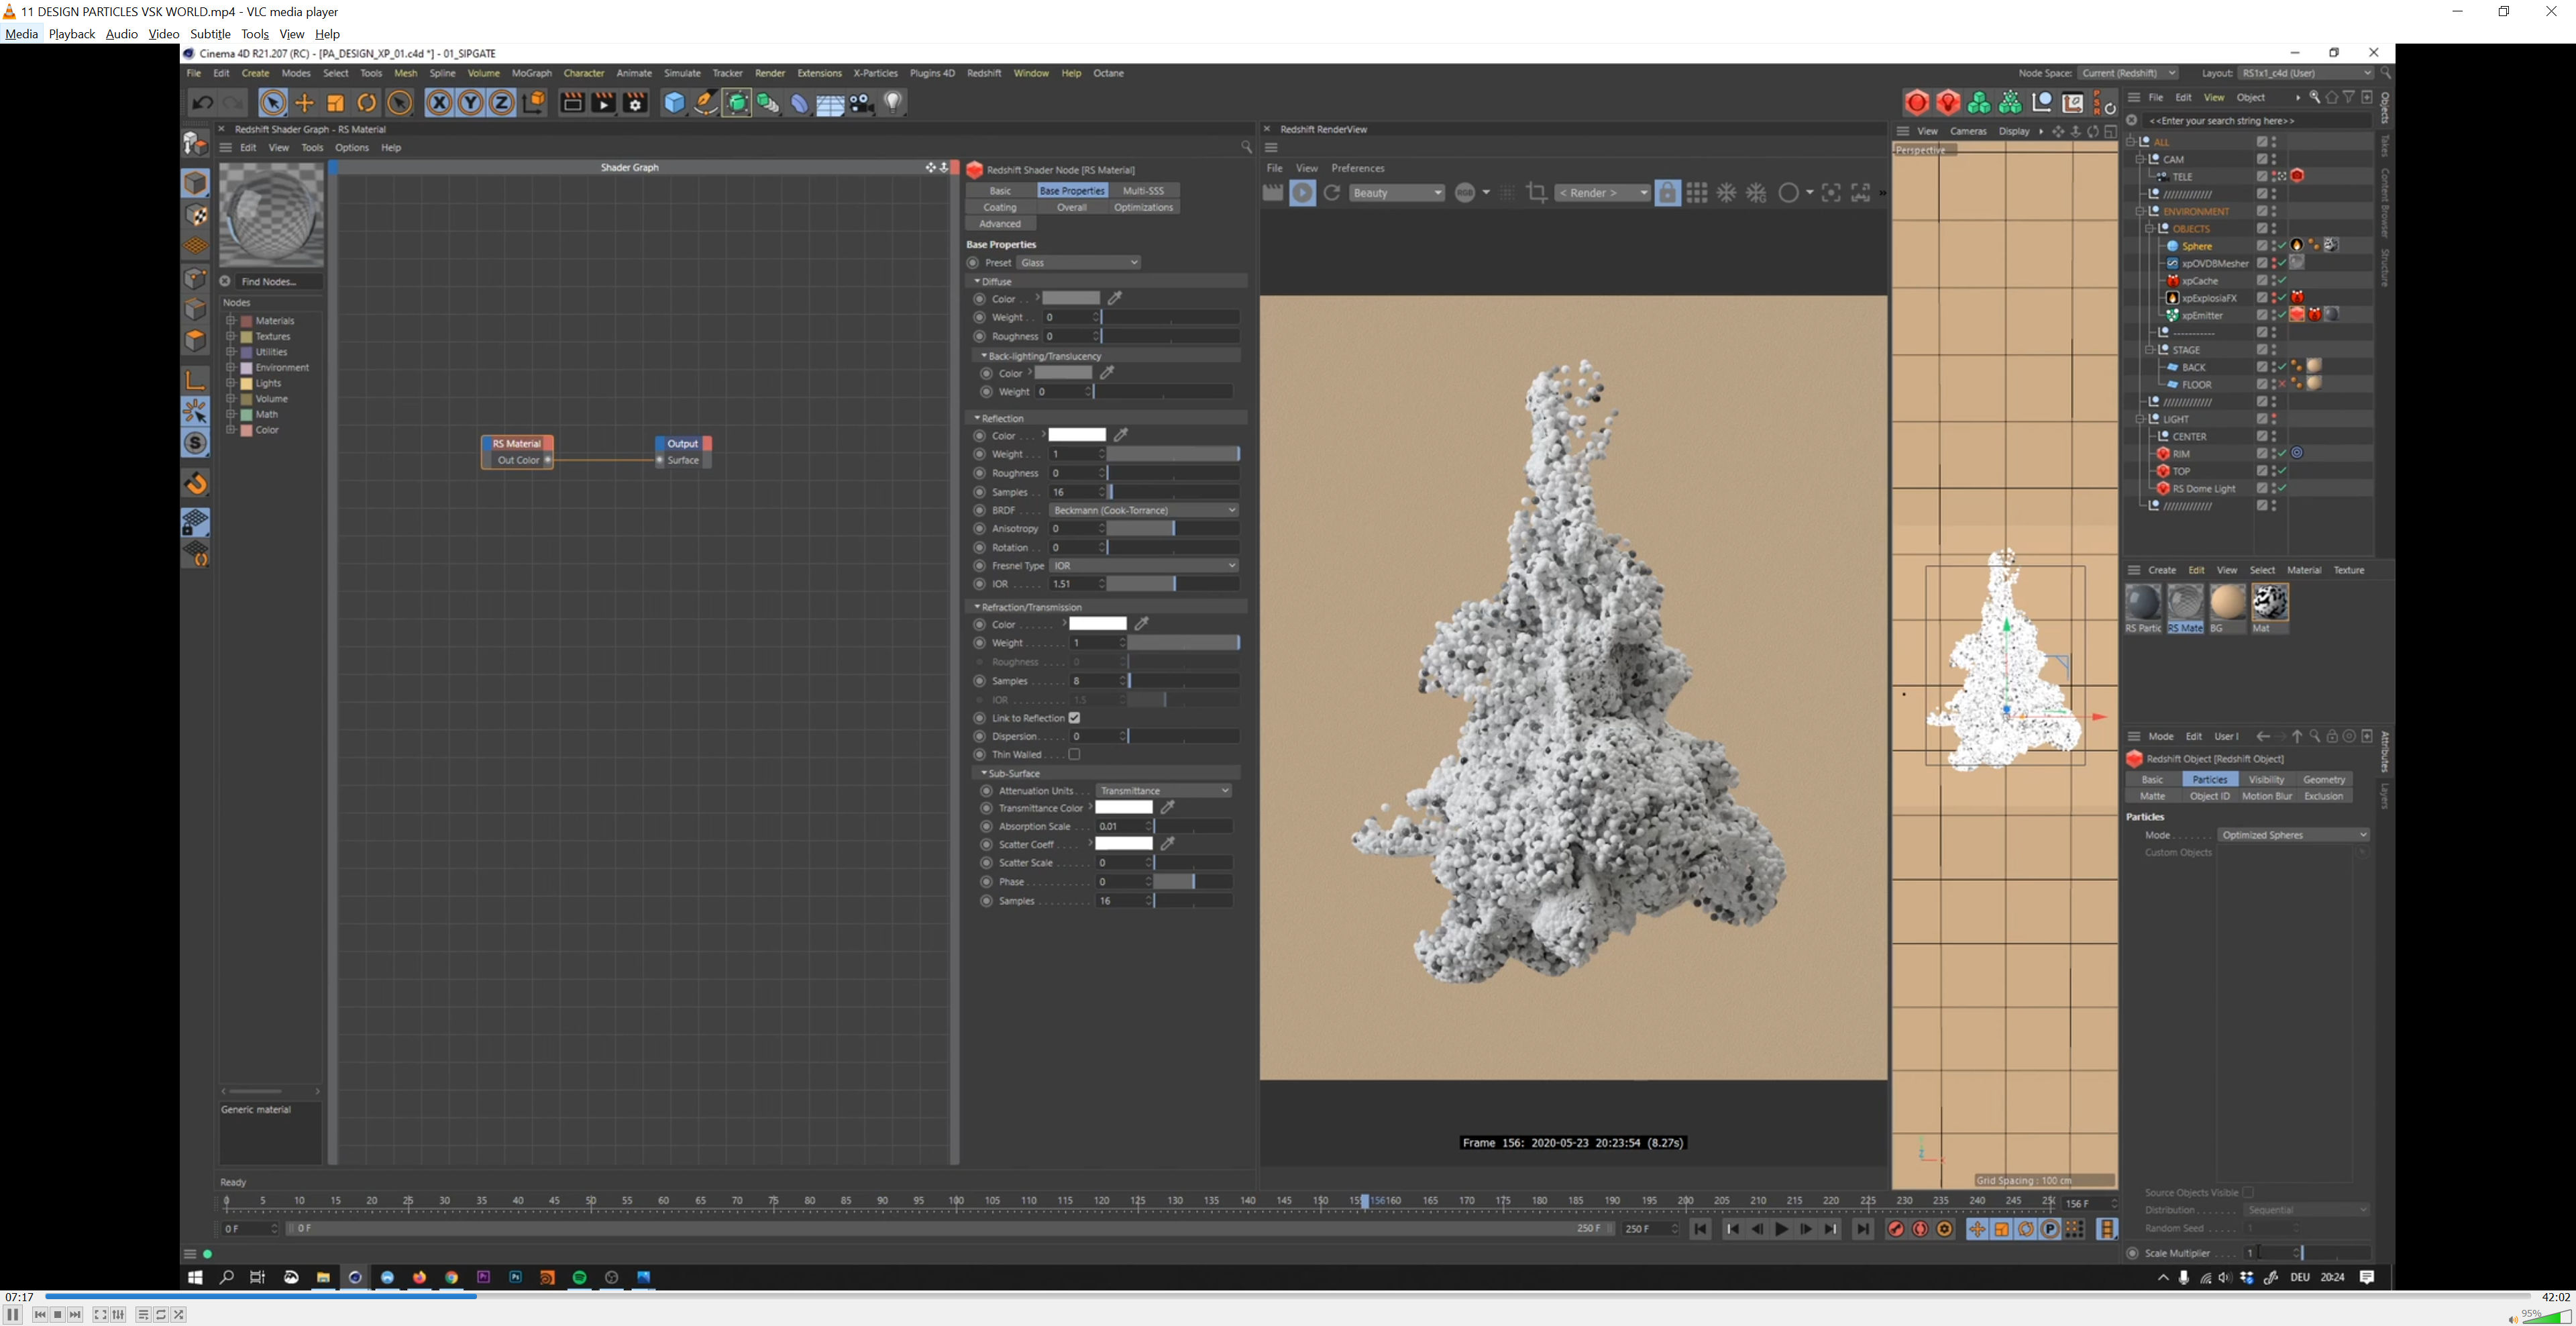This screenshot has height=1326, width=2576.
Task: Toggle the X axis lock icon
Action: 438,103
